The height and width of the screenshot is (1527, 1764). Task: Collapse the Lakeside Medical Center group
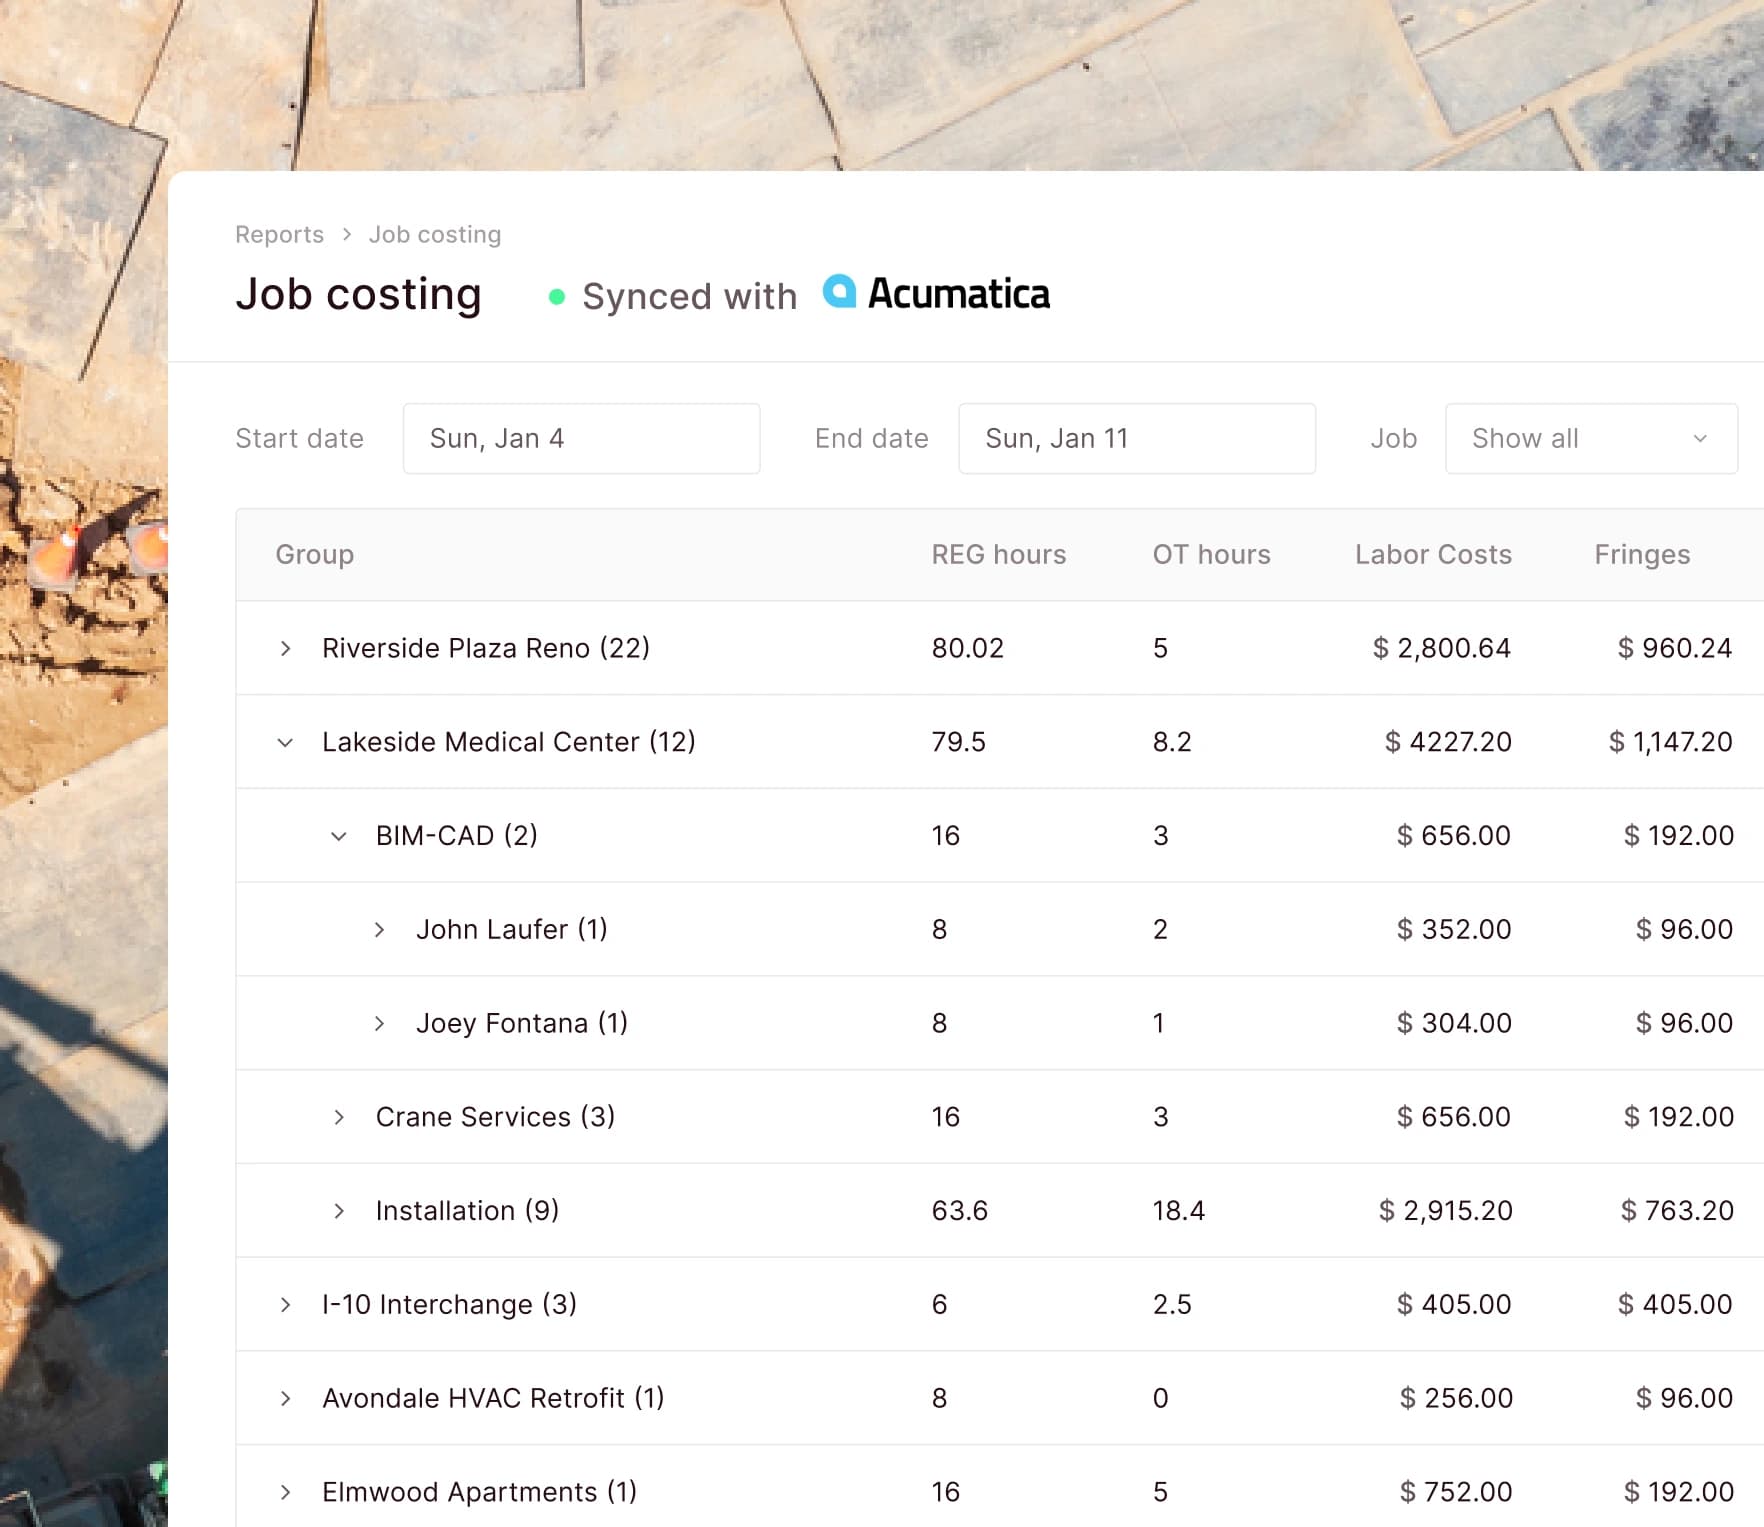tap(286, 742)
